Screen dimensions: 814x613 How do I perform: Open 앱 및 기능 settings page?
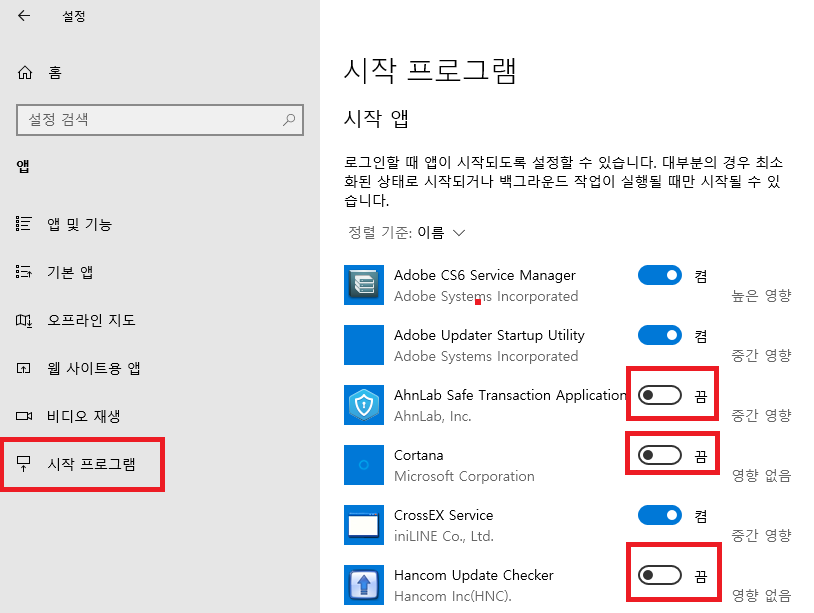pos(79,224)
